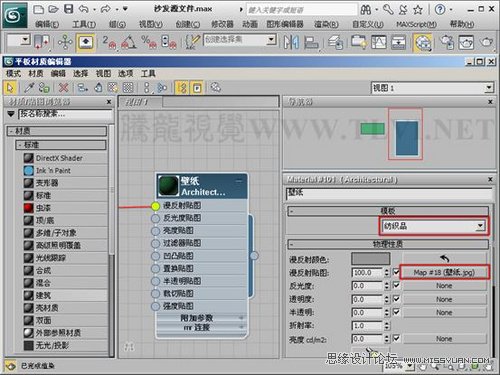Collapse the 物理性质 rollout
This screenshot has width=500, height=375.
tap(388, 244)
